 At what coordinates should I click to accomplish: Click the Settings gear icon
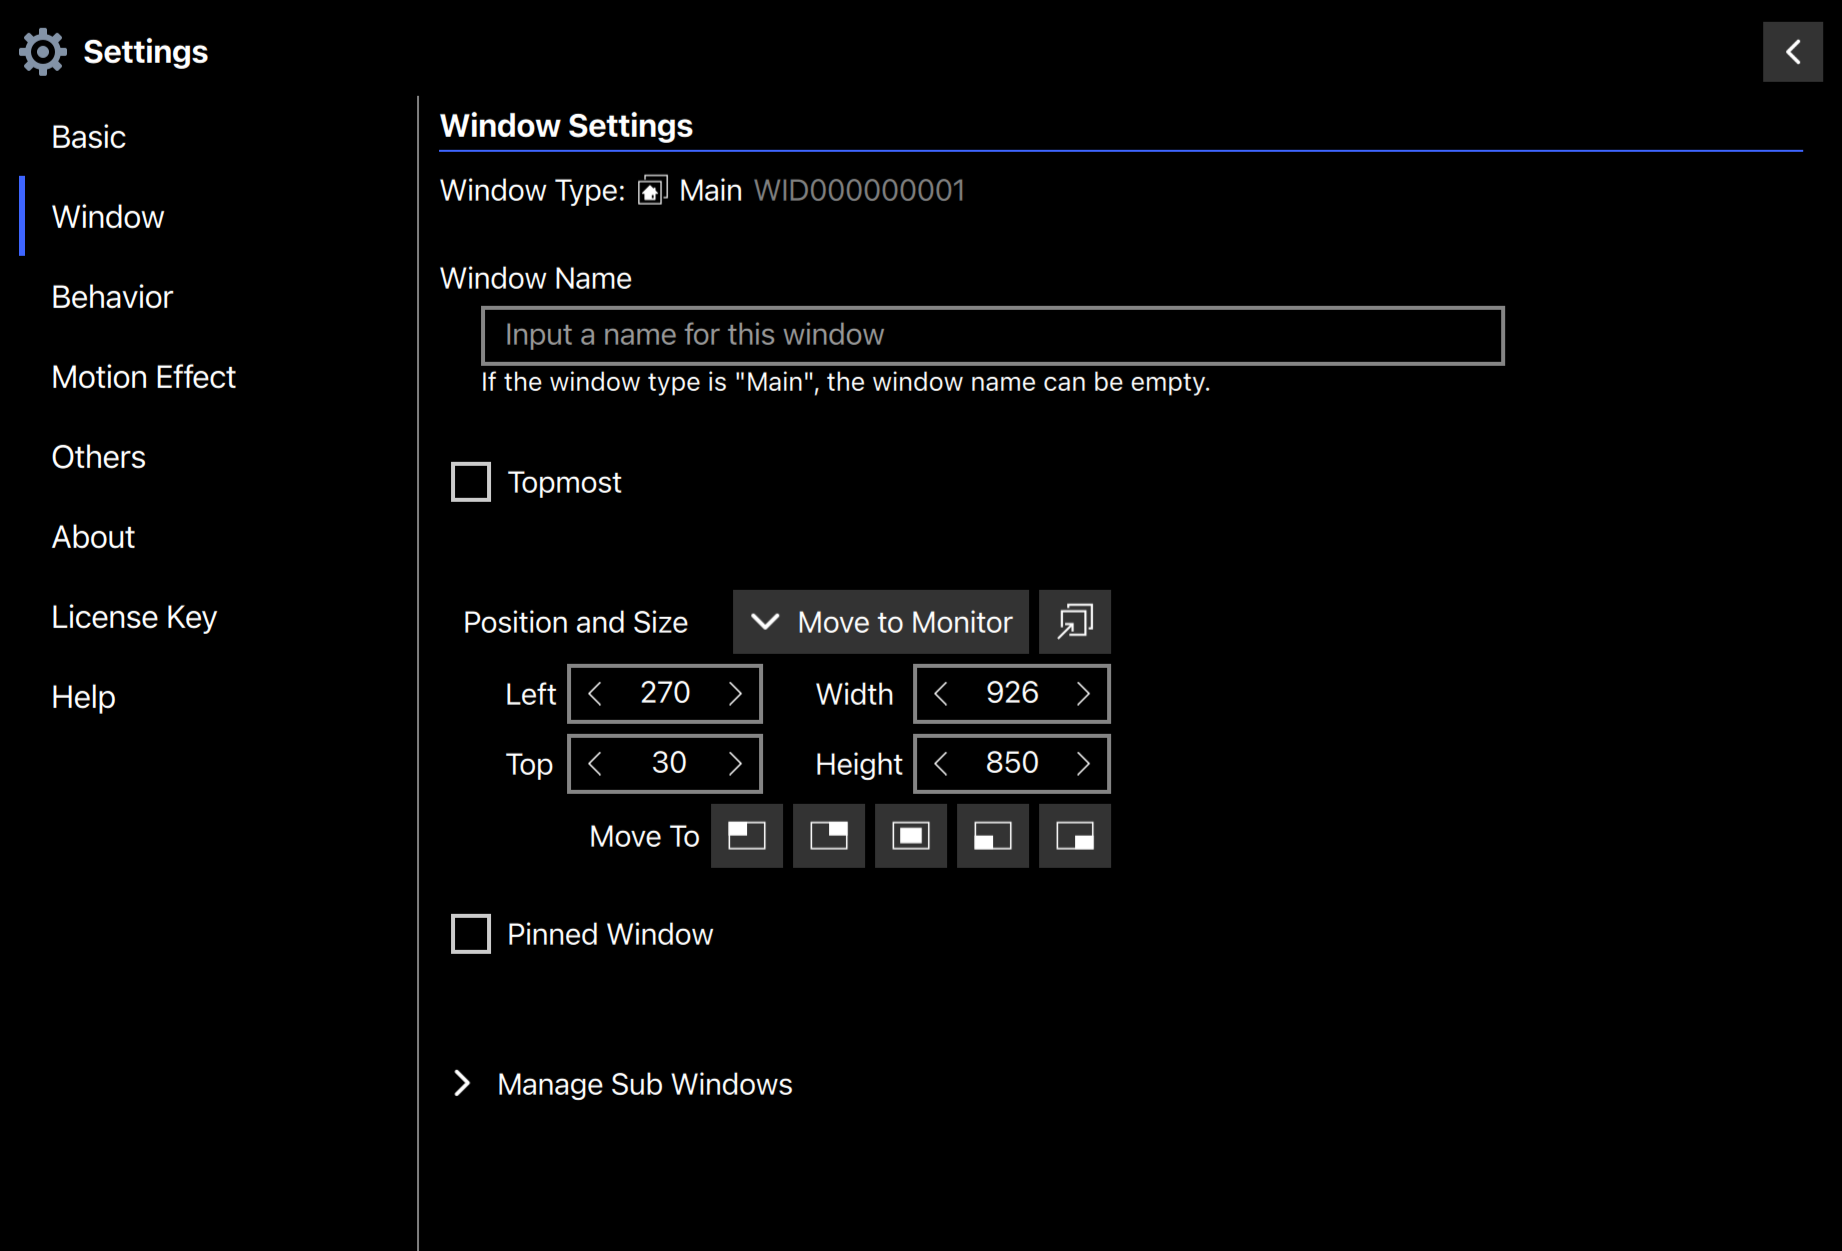42,52
